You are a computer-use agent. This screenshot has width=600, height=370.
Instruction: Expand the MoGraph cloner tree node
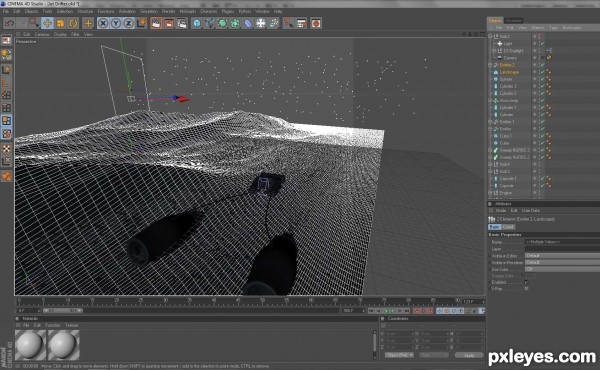coord(490,100)
